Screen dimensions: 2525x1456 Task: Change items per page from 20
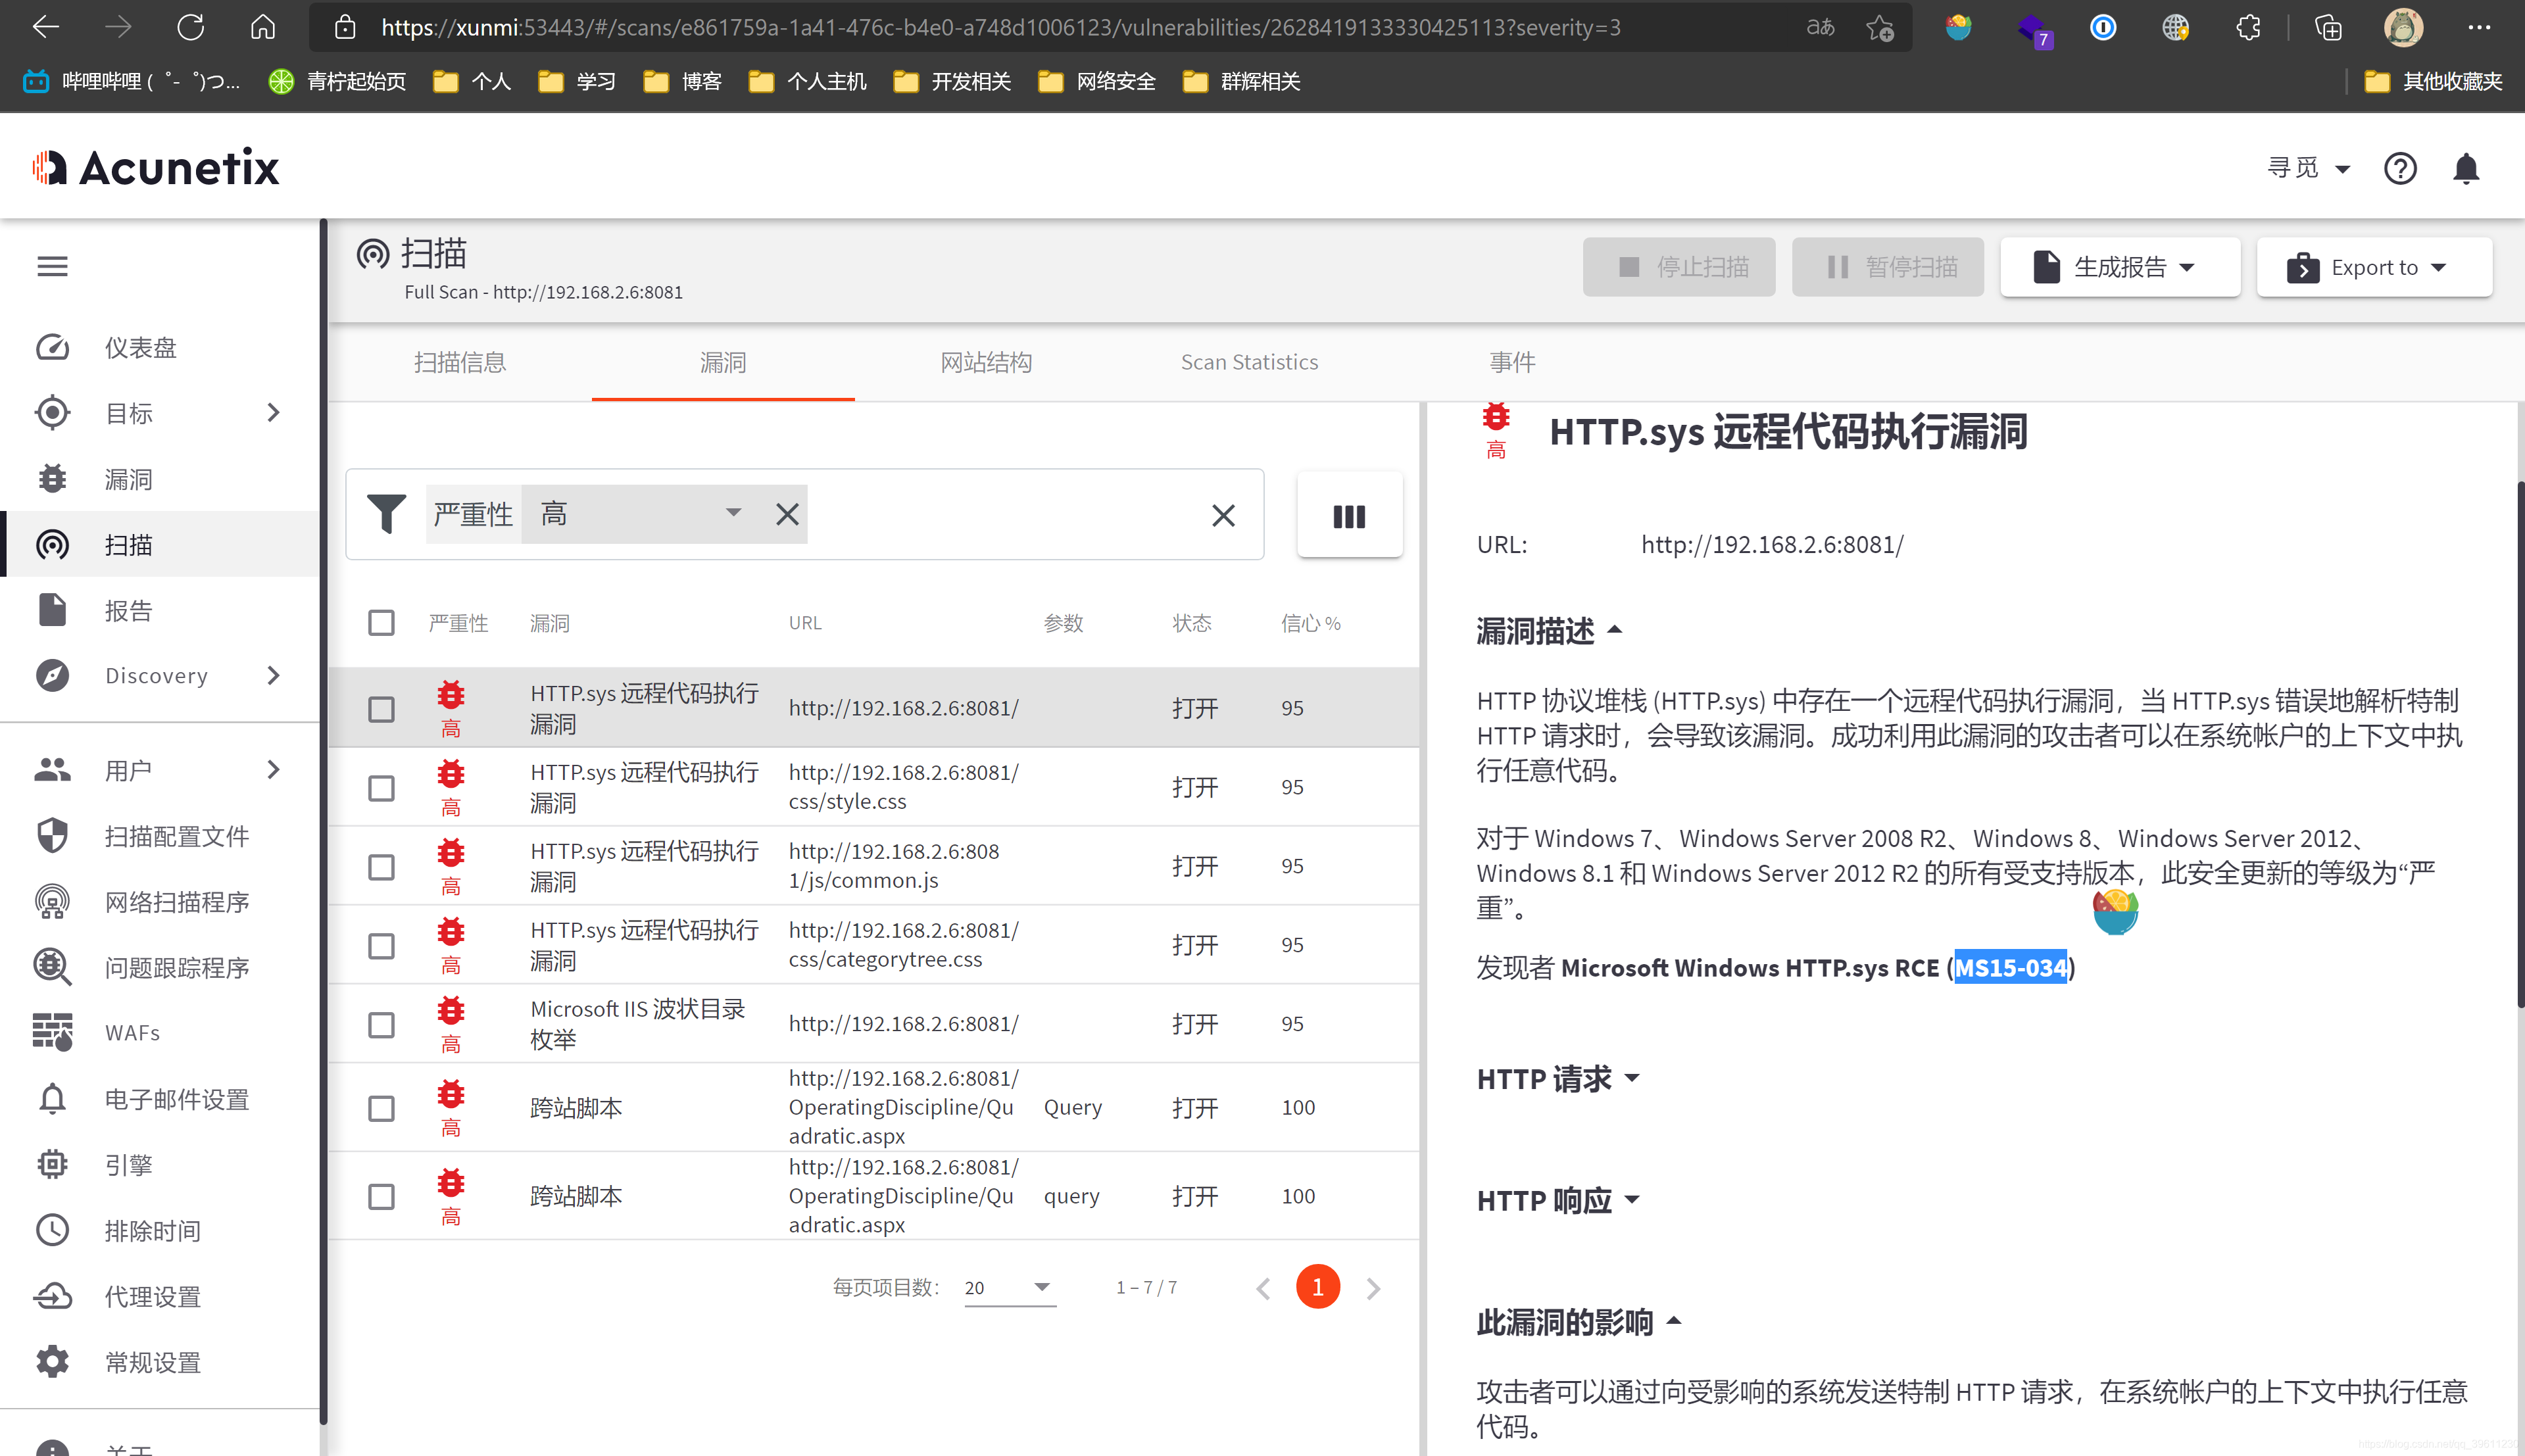pos(1009,1288)
